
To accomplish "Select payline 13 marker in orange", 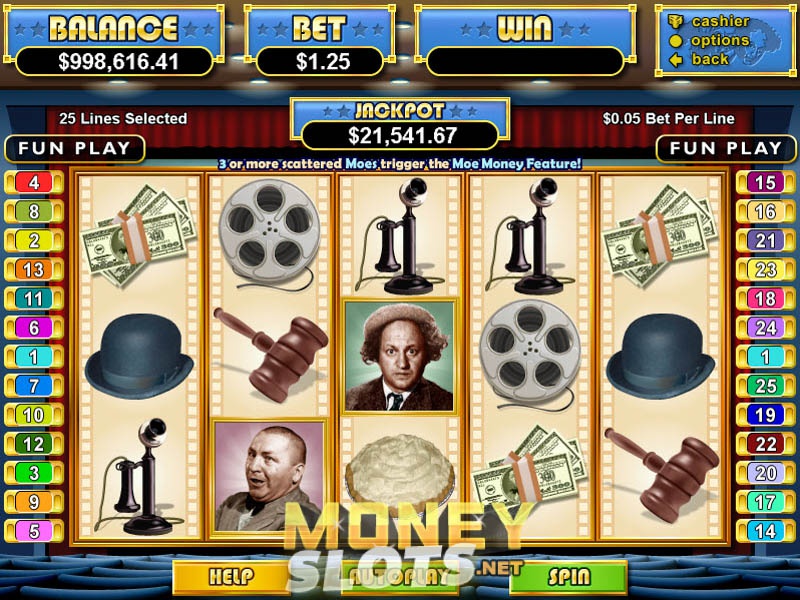I will click(34, 269).
